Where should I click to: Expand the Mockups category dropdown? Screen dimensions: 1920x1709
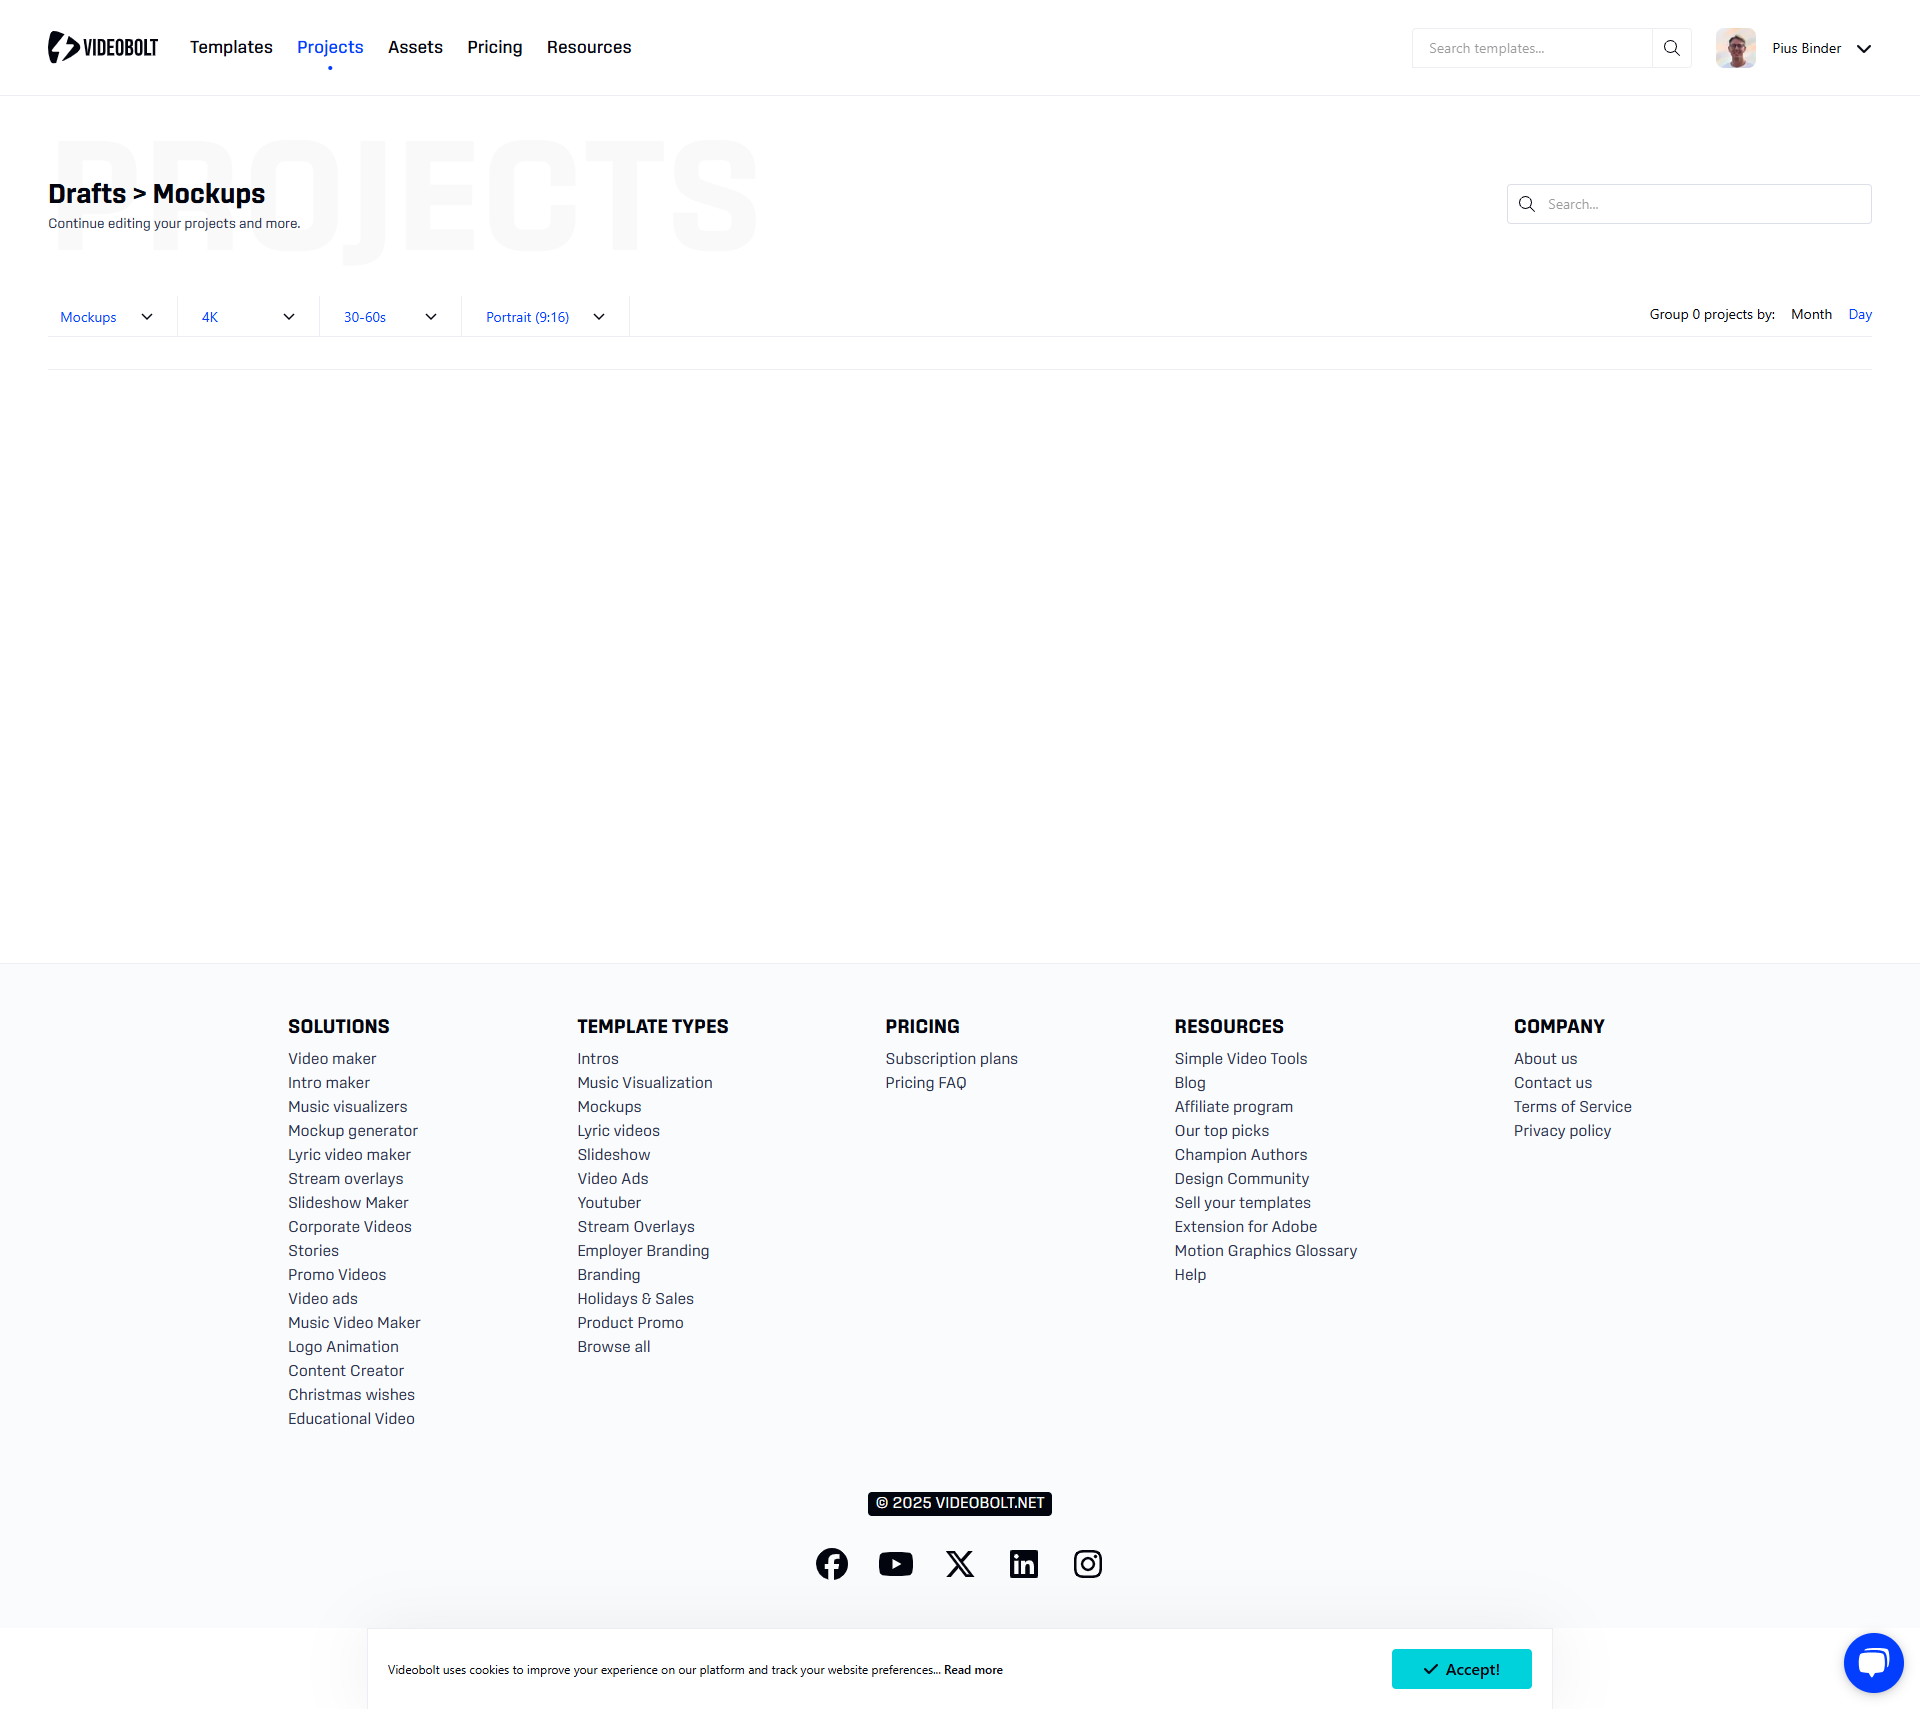point(107,317)
